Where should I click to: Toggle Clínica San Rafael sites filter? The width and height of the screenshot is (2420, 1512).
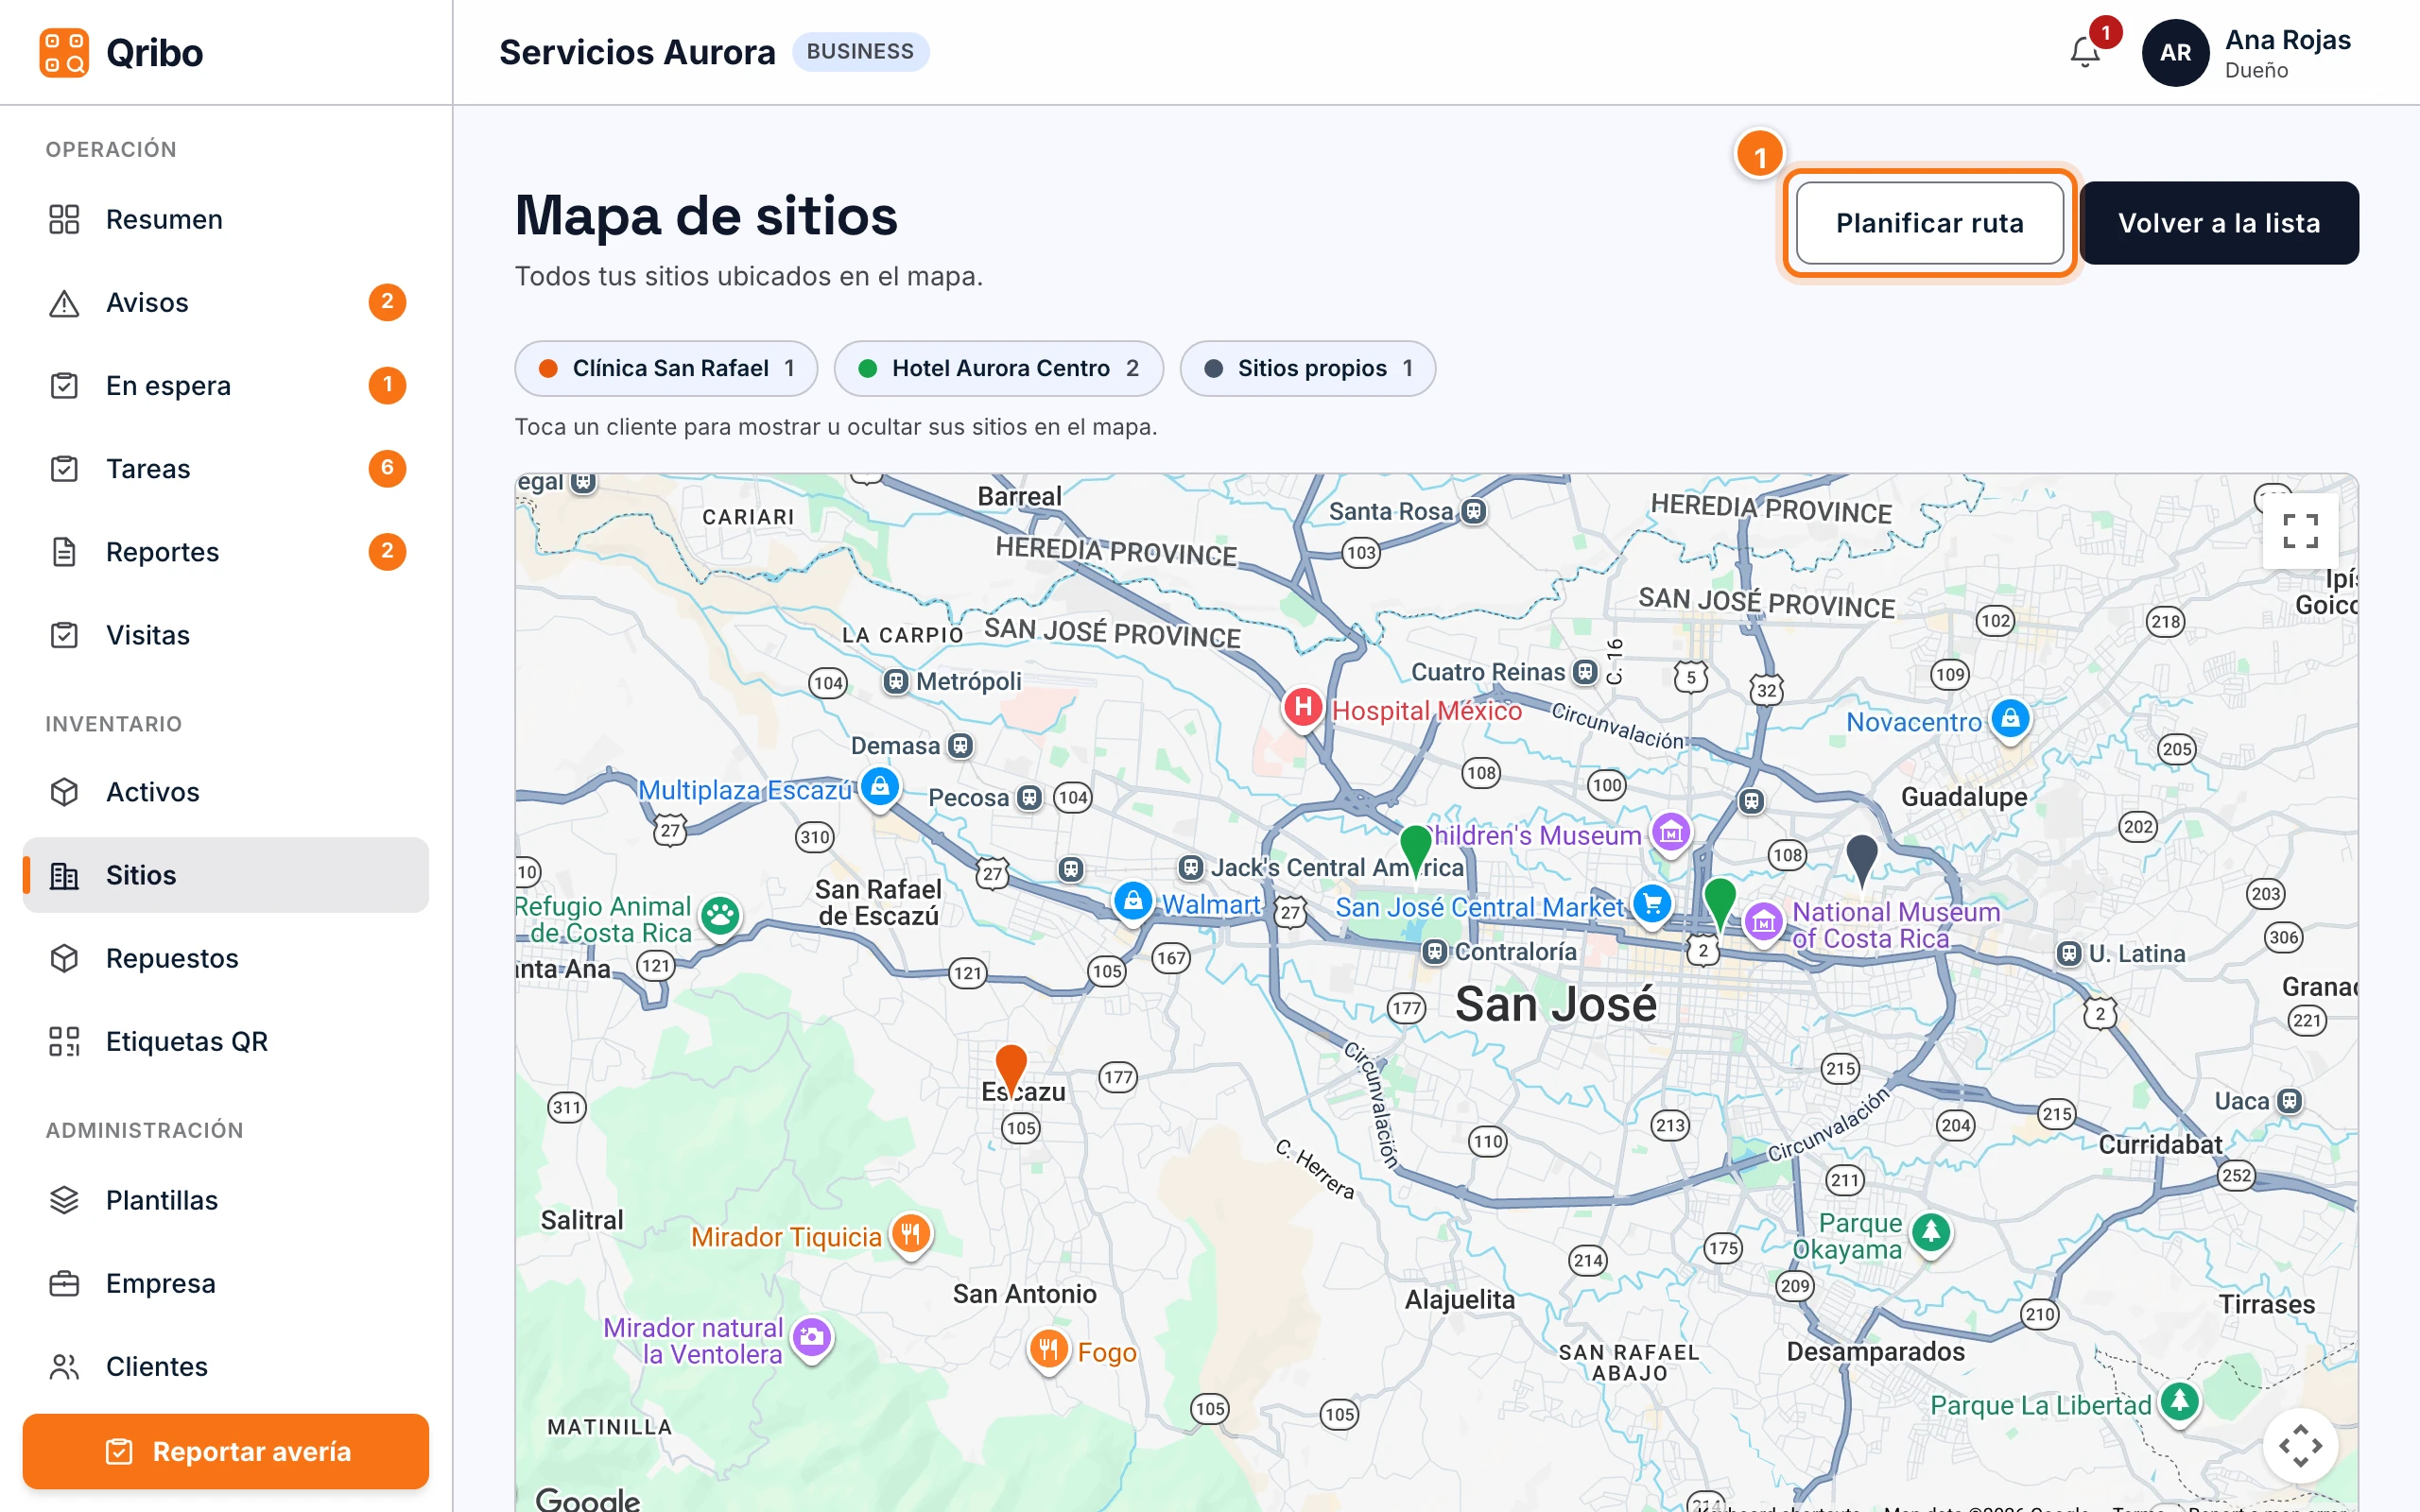(x=666, y=368)
